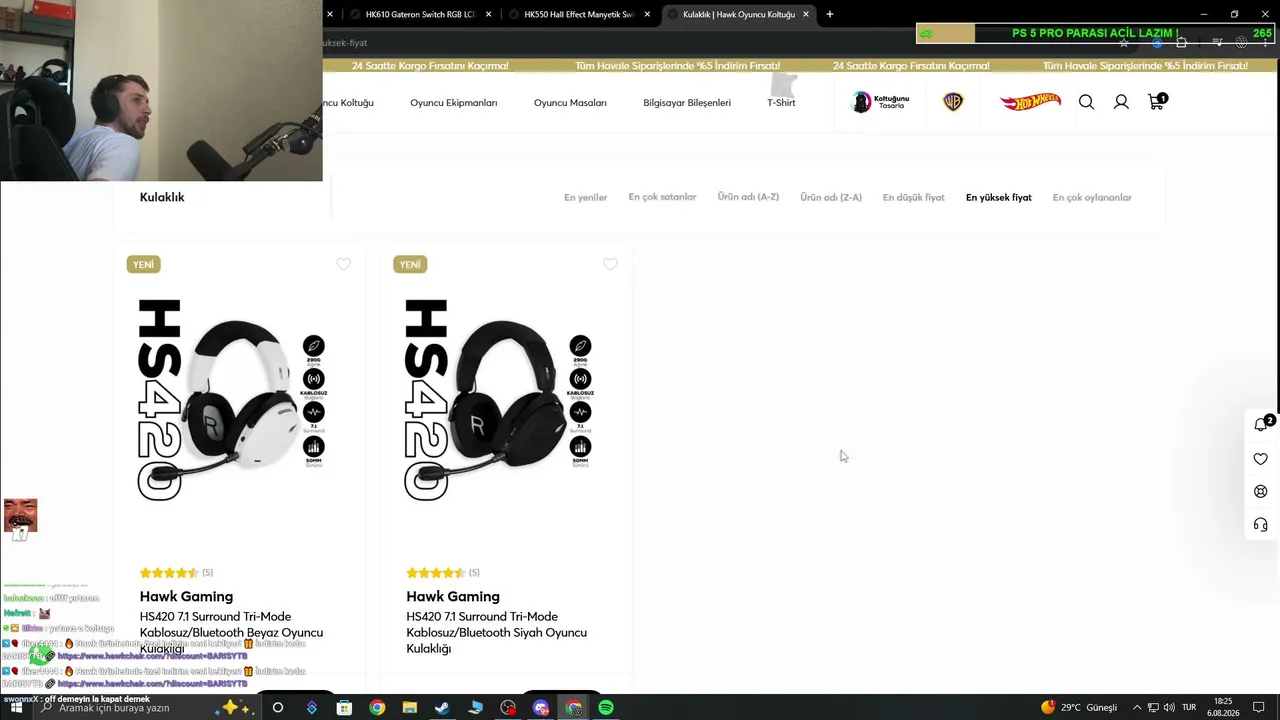Click the Hawk Gaming brand on white headset card
Image resolution: width=1280 pixels, height=720 pixels.
[x=186, y=597]
